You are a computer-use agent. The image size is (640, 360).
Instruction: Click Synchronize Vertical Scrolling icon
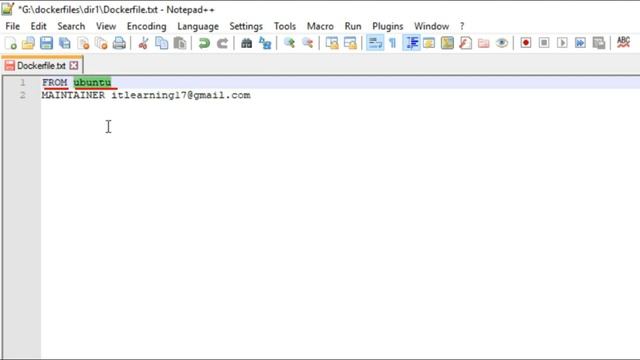pyautogui.click(x=332, y=43)
